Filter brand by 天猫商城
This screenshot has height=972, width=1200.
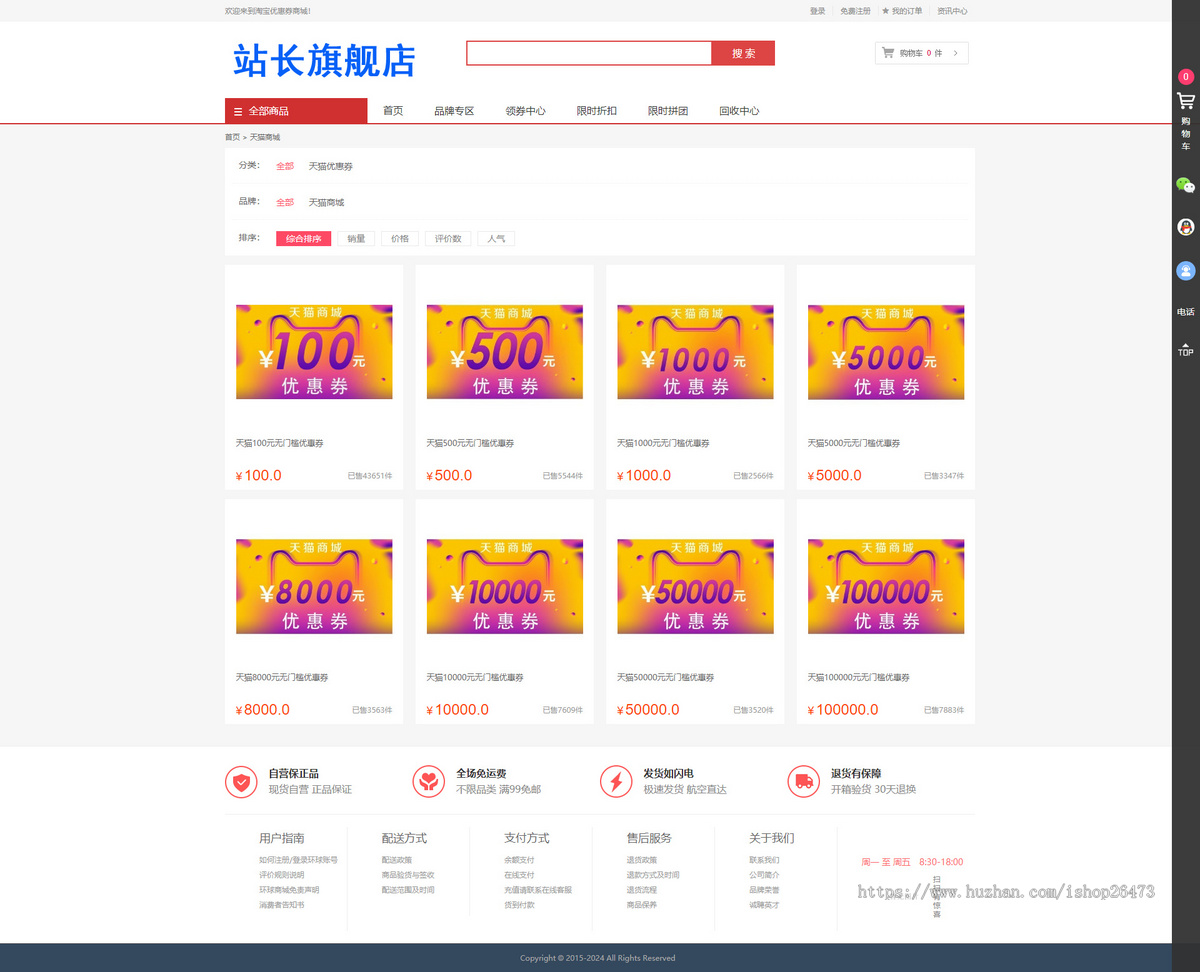(326, 202)
